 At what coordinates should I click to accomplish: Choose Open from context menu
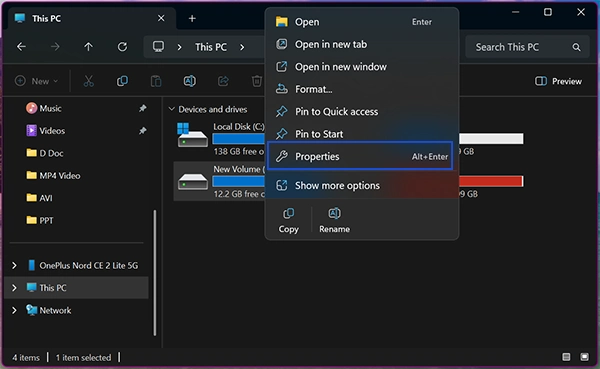coord(362,22)
